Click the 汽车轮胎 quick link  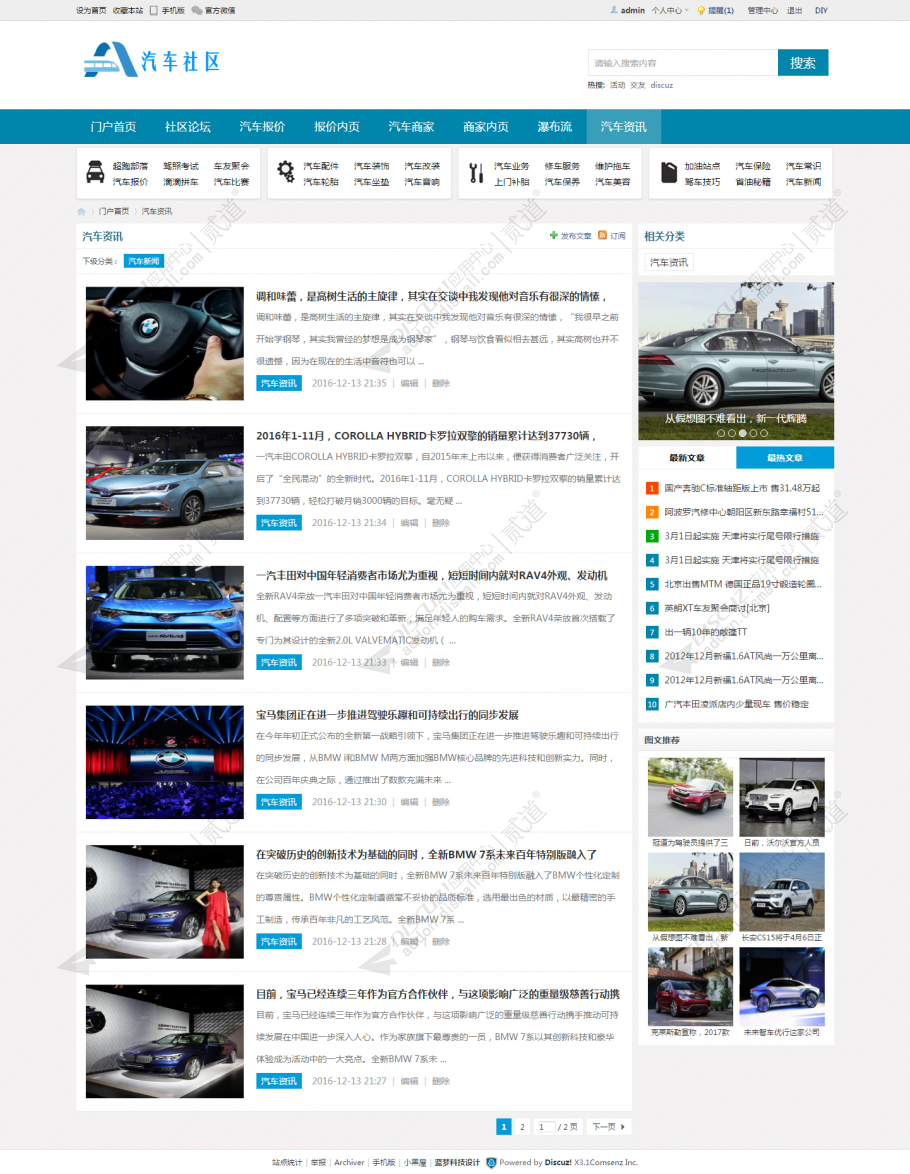321,182
